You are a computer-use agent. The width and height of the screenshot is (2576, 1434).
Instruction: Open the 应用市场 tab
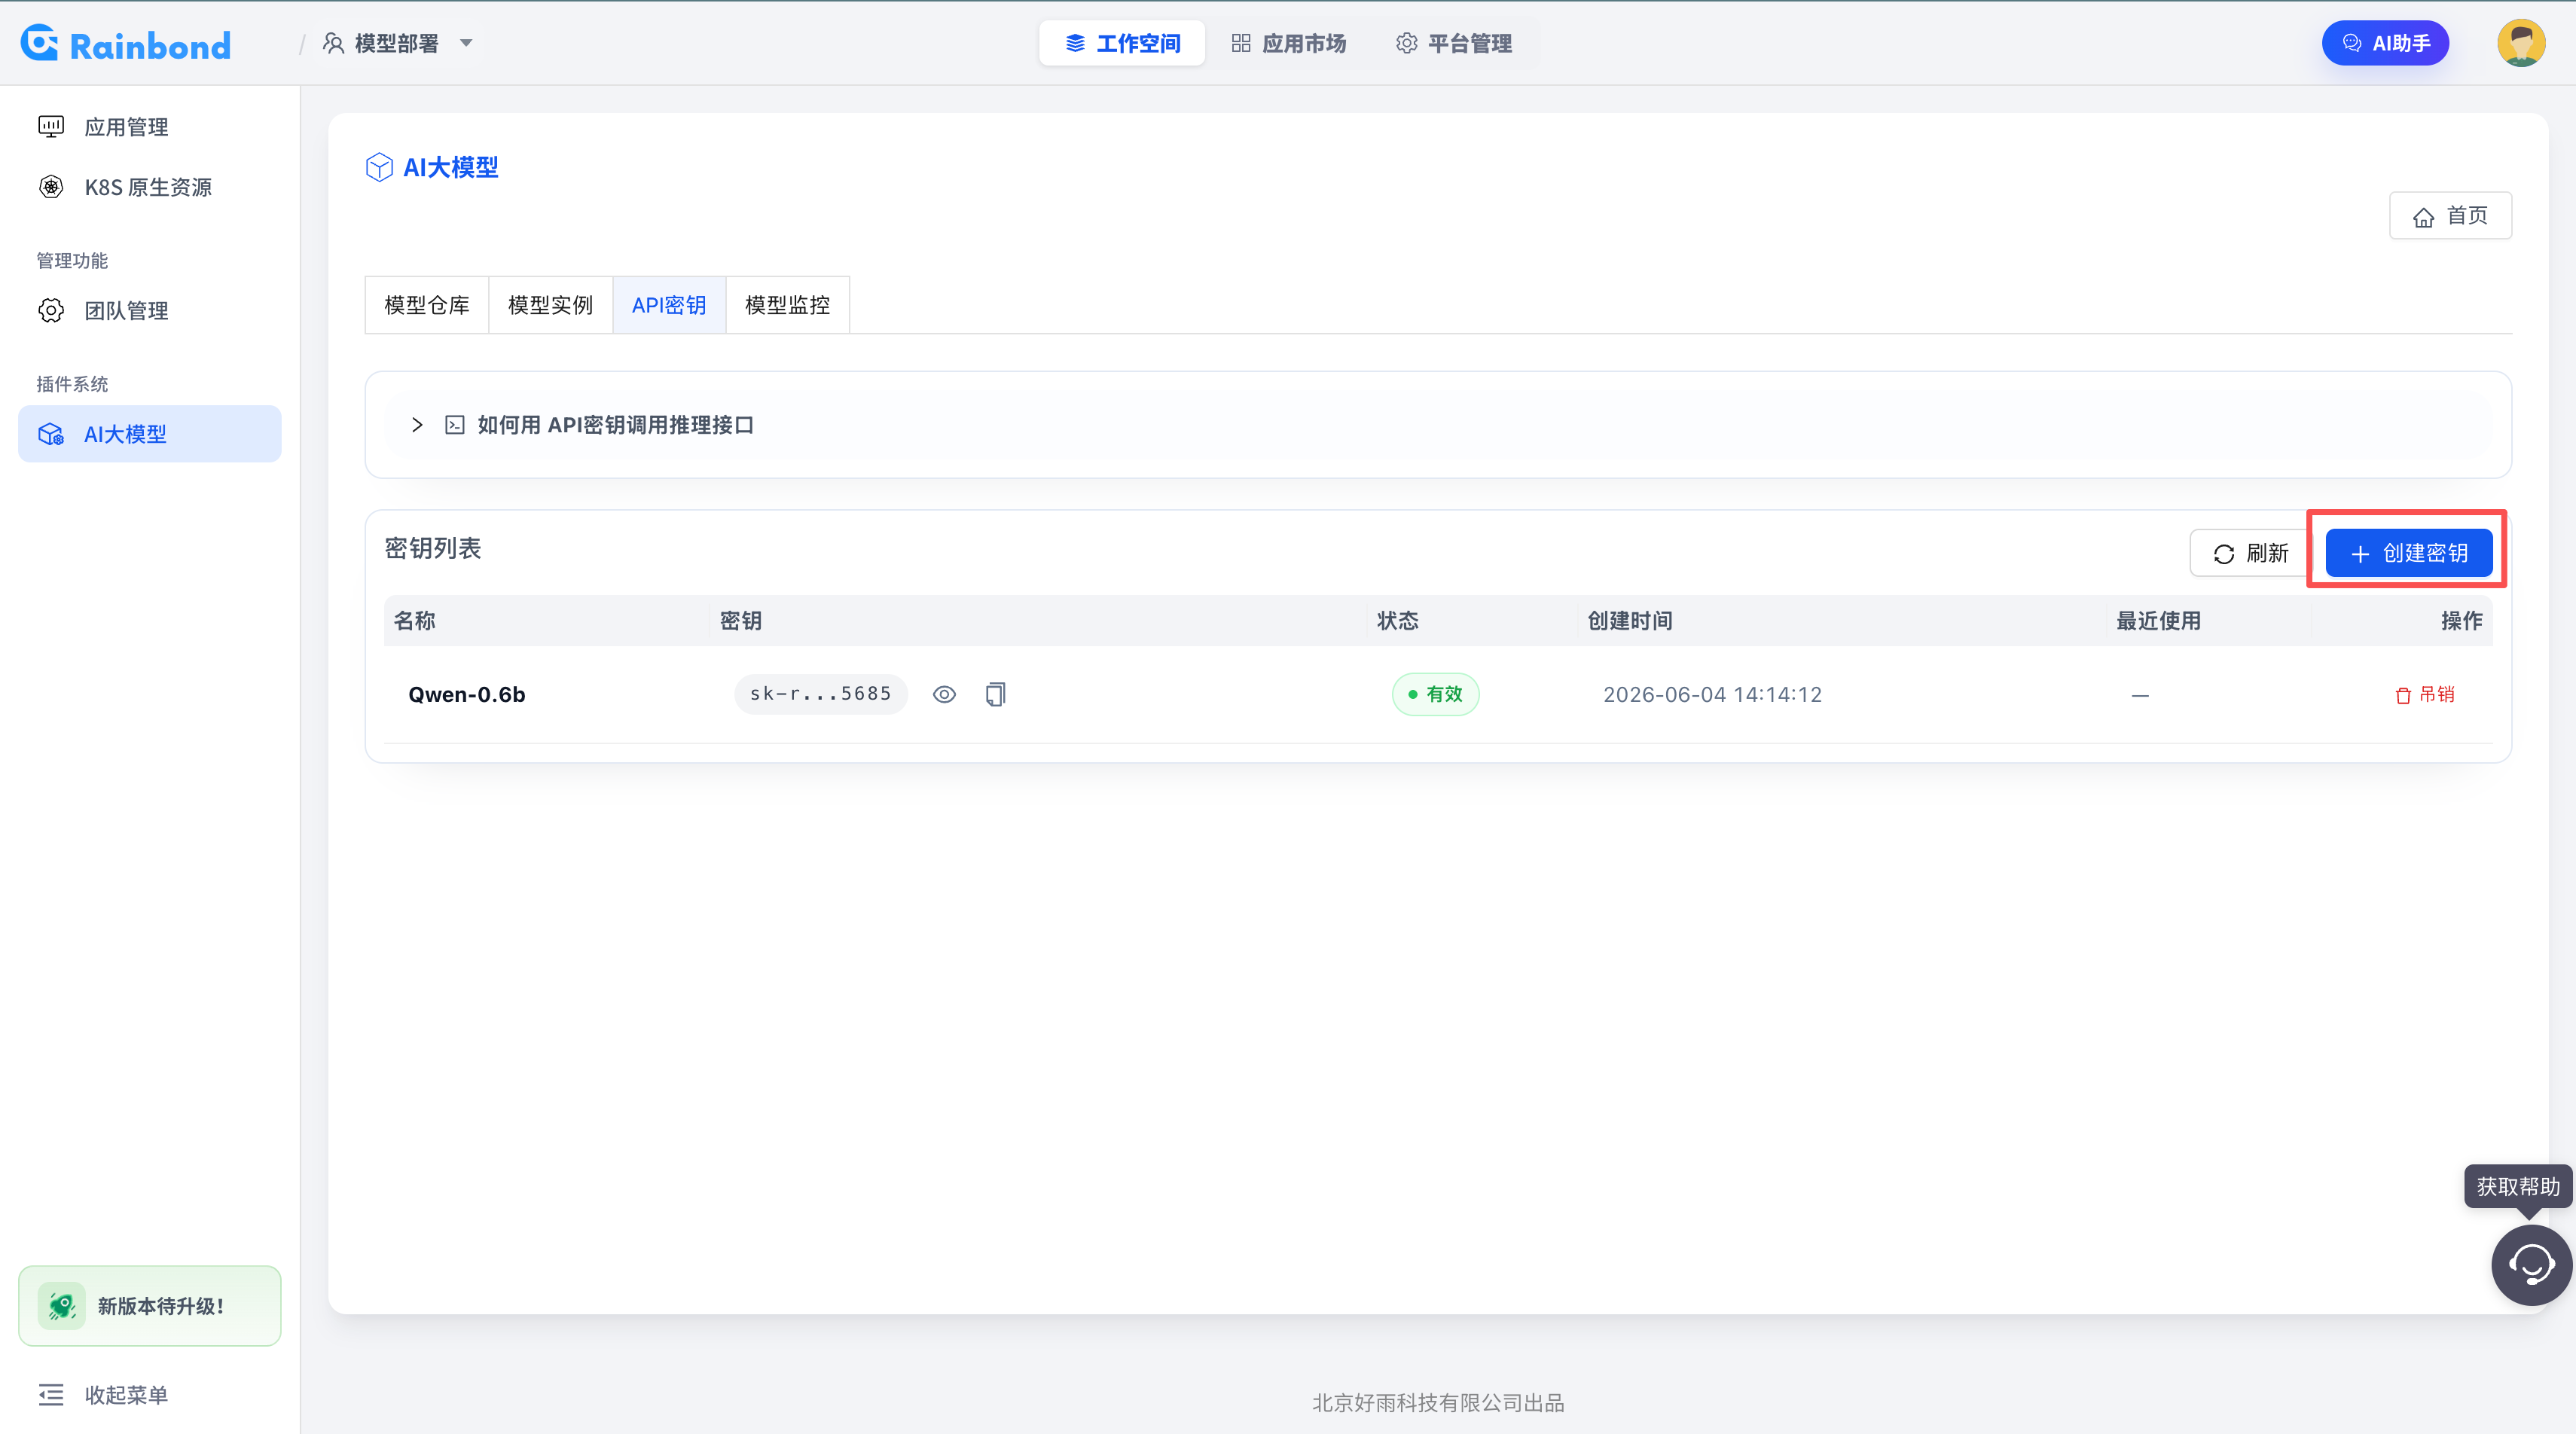click(1289, 43)
